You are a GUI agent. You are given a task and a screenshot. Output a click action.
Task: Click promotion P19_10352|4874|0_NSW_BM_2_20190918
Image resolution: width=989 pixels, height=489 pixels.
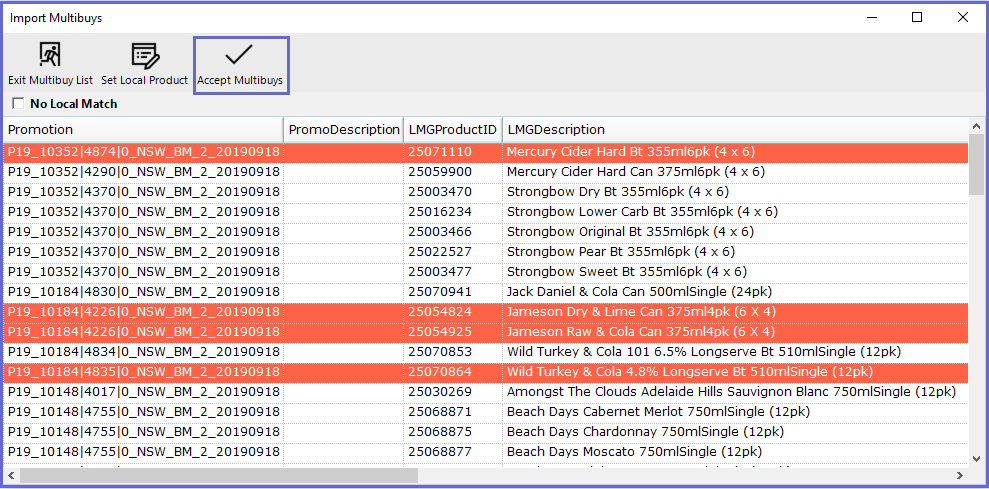coord(144,152)
